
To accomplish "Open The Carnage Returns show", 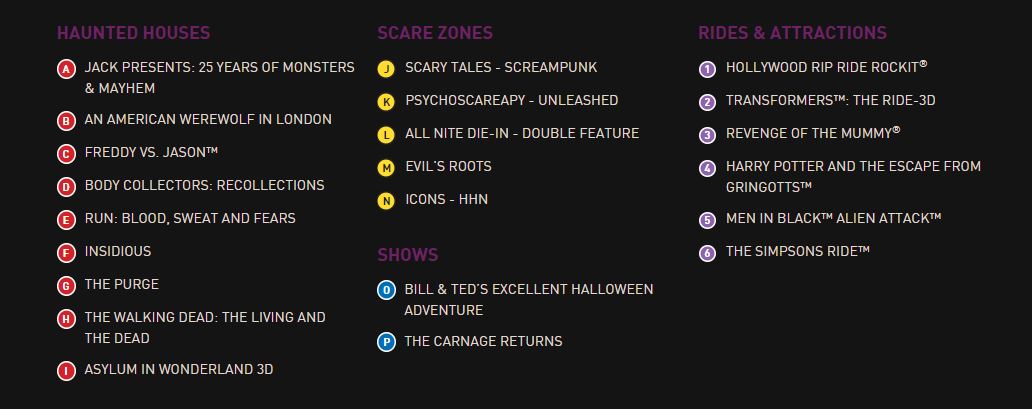I will pos(484,341).
